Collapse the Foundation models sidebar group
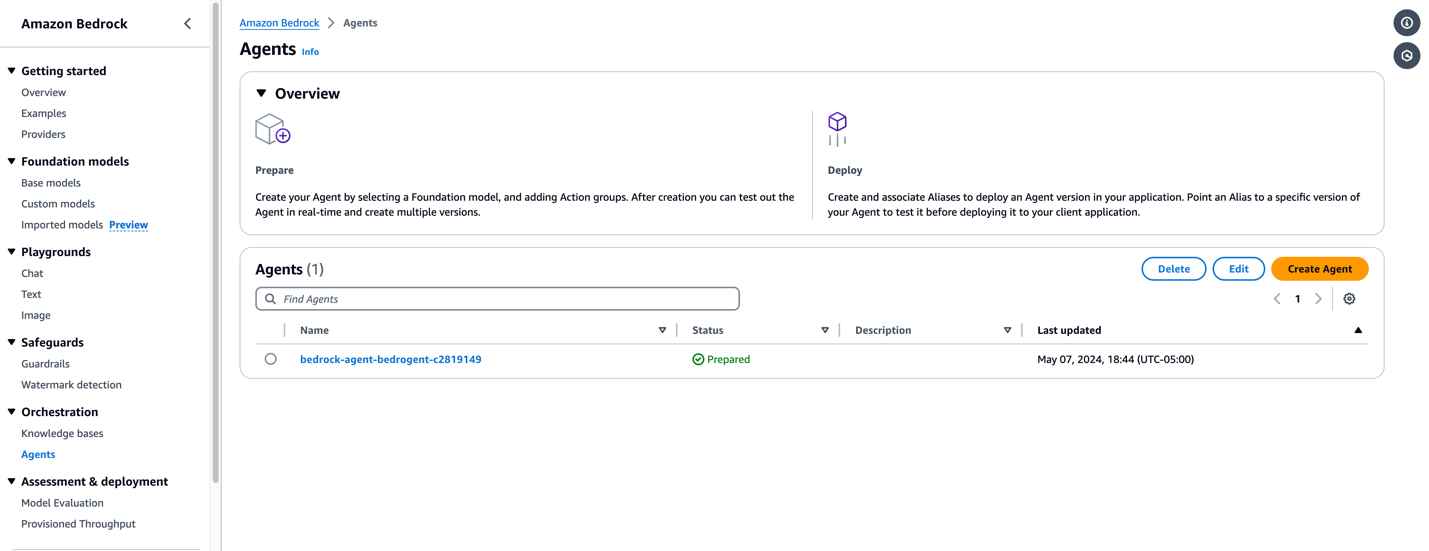Screen dimensions: 1429x551 [x=12, y=161]
